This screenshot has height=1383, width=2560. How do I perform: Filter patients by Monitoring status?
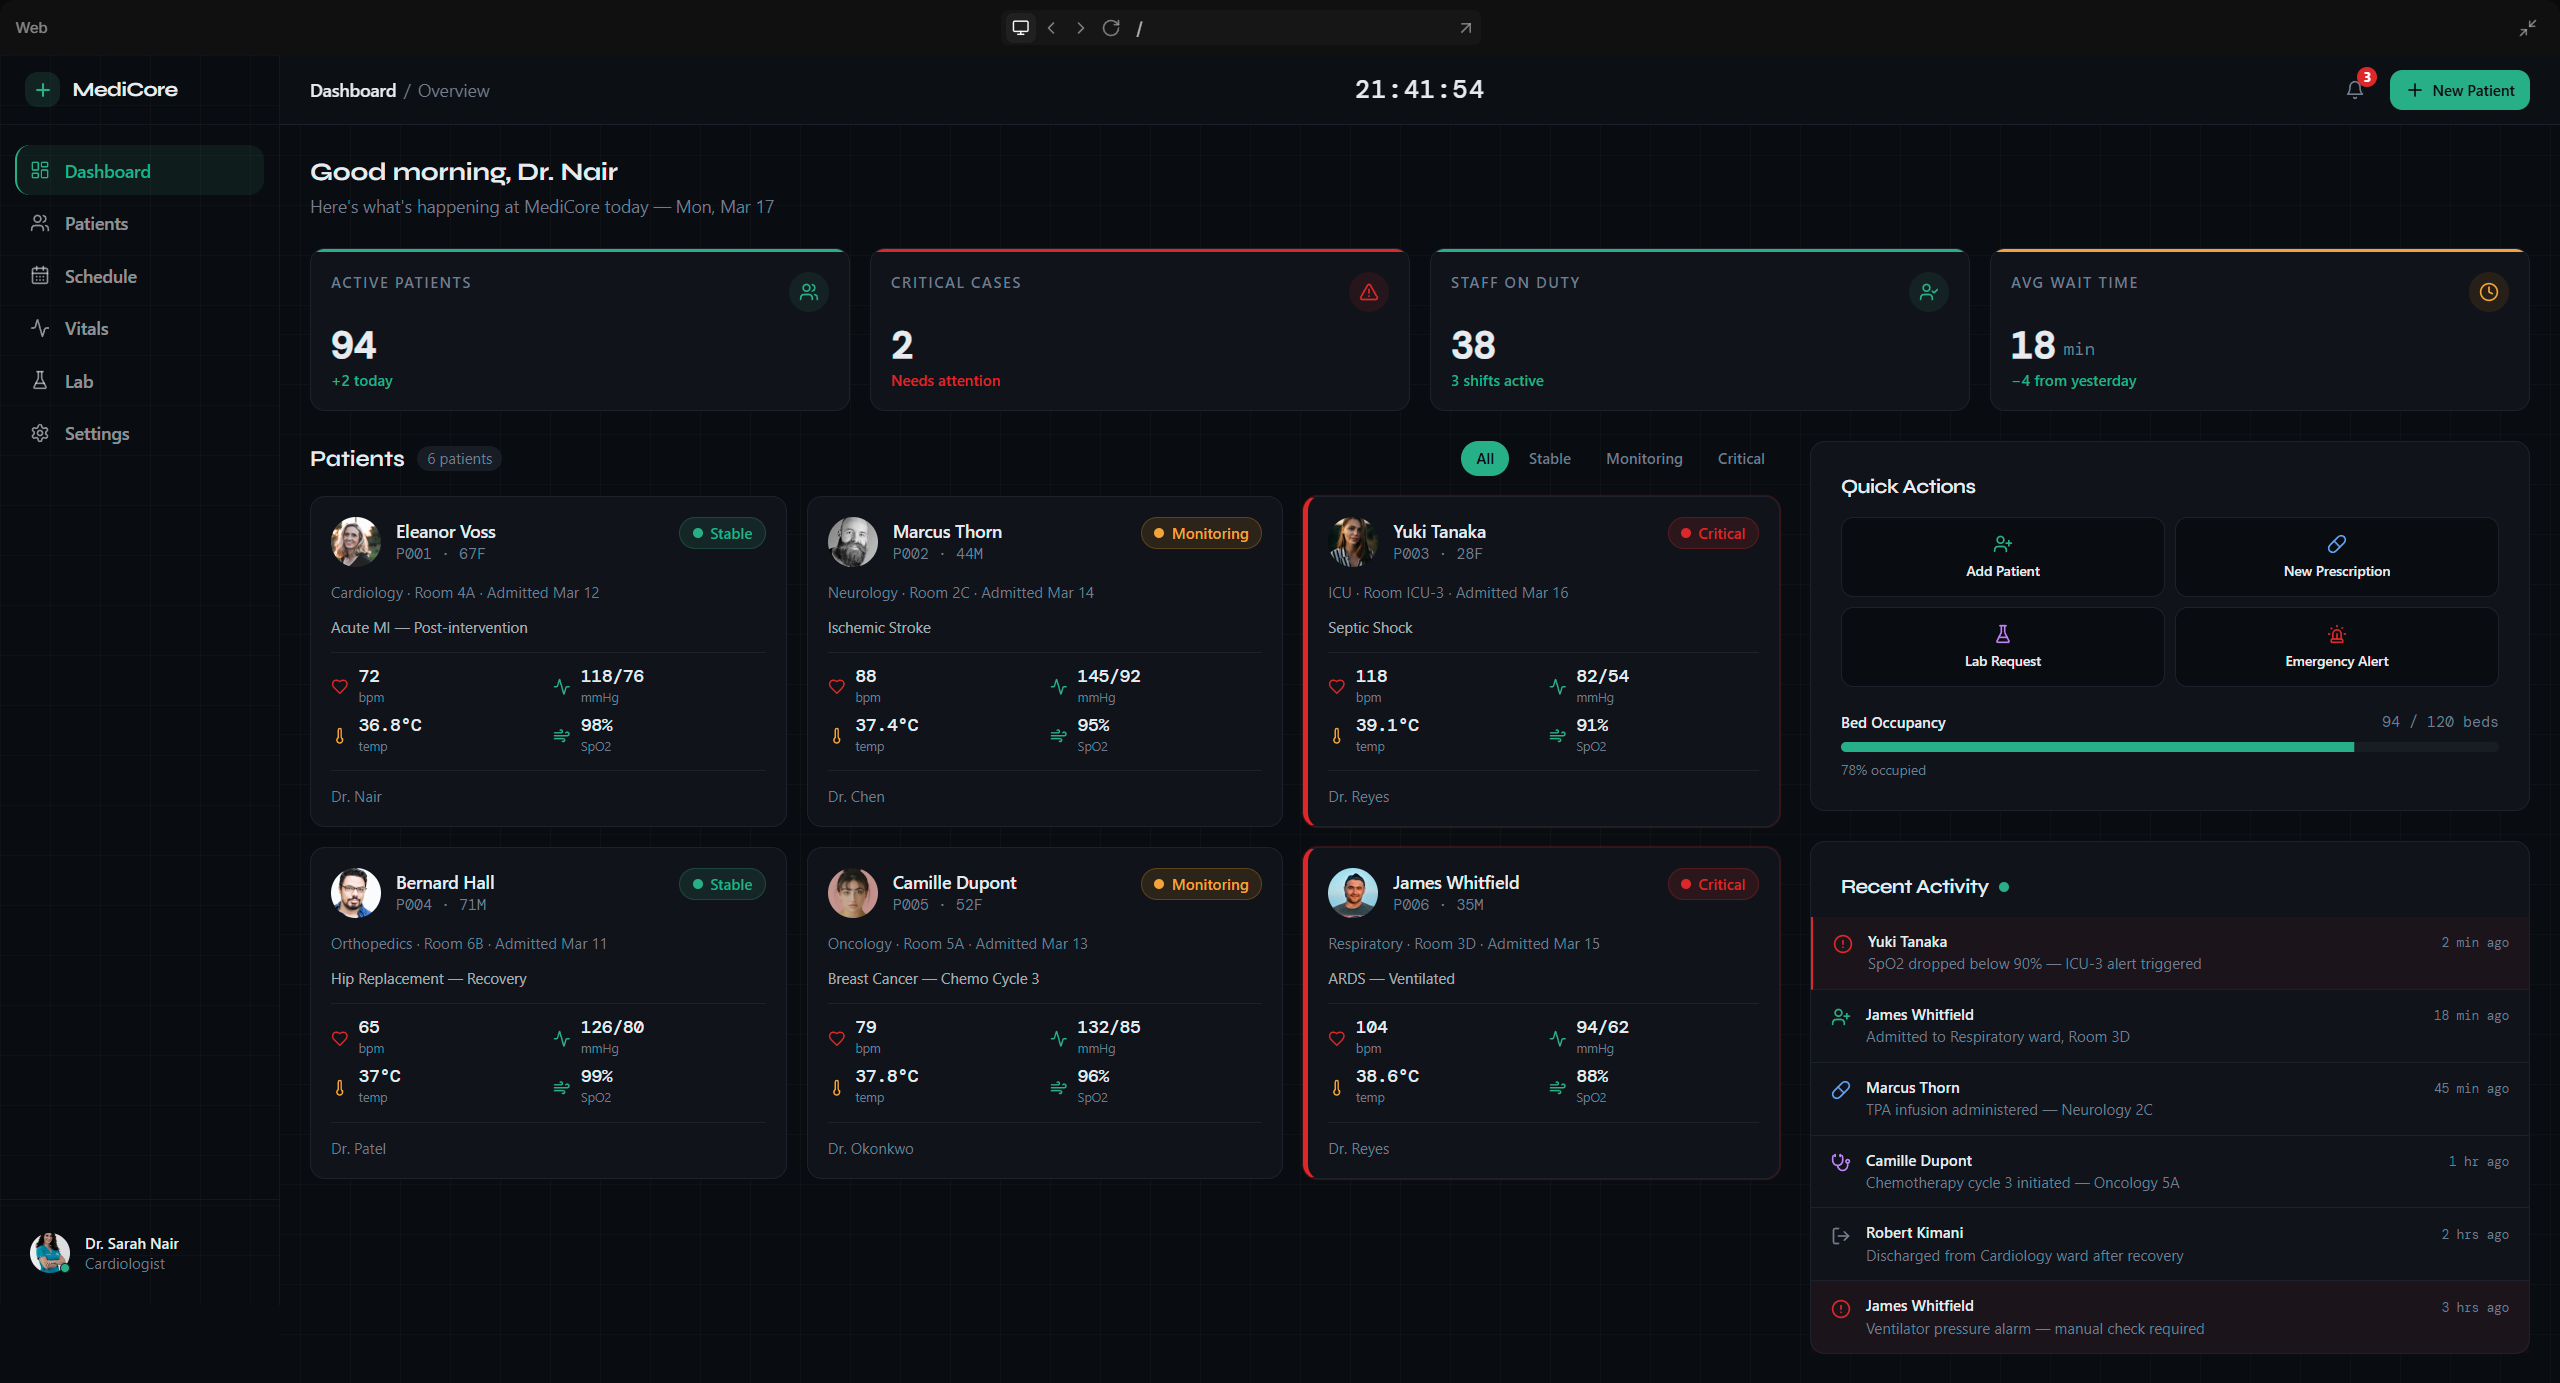click(1643, 459)
